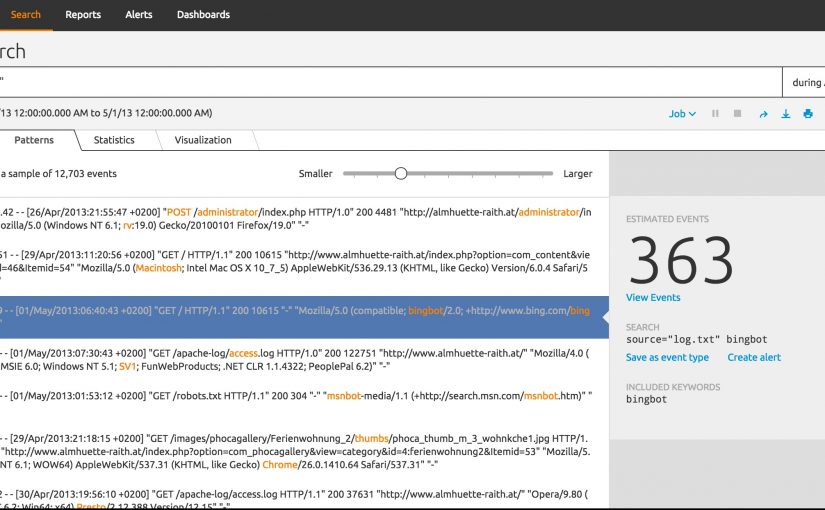
Task: Open the Reports menu
Action: tap(83, 15)
